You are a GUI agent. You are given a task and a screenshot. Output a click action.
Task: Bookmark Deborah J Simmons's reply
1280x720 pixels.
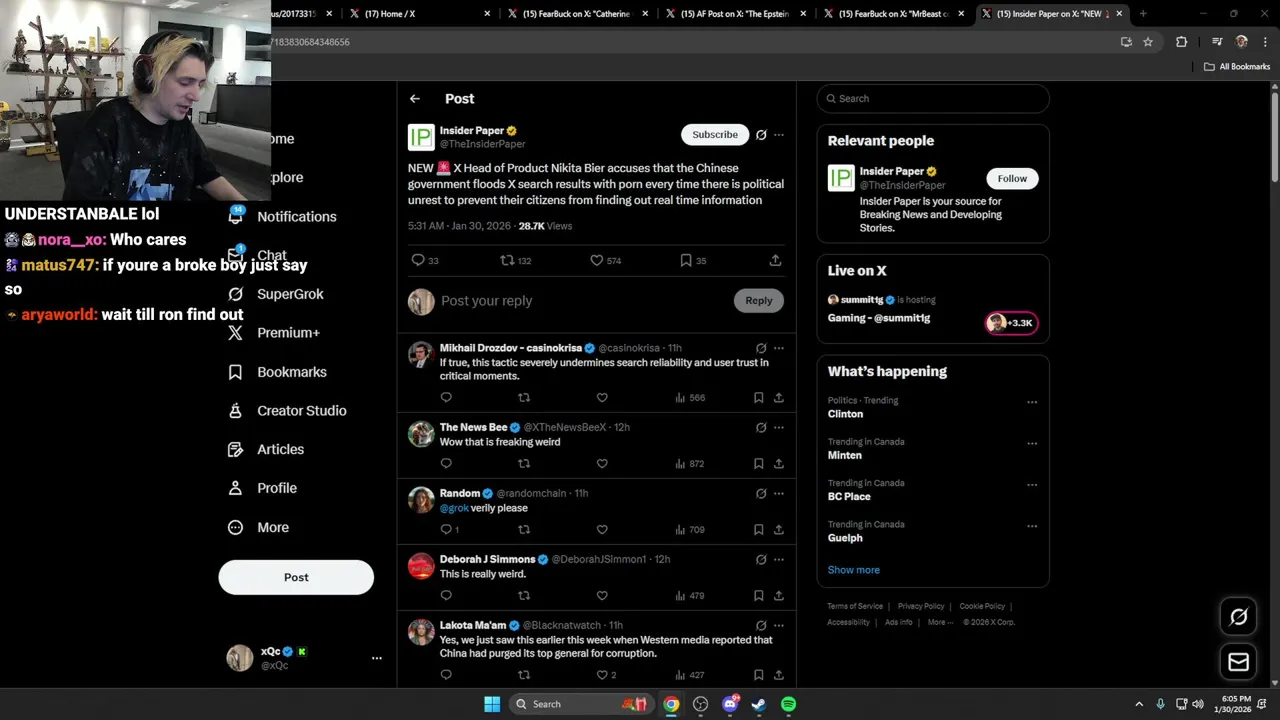click(759, 596)
